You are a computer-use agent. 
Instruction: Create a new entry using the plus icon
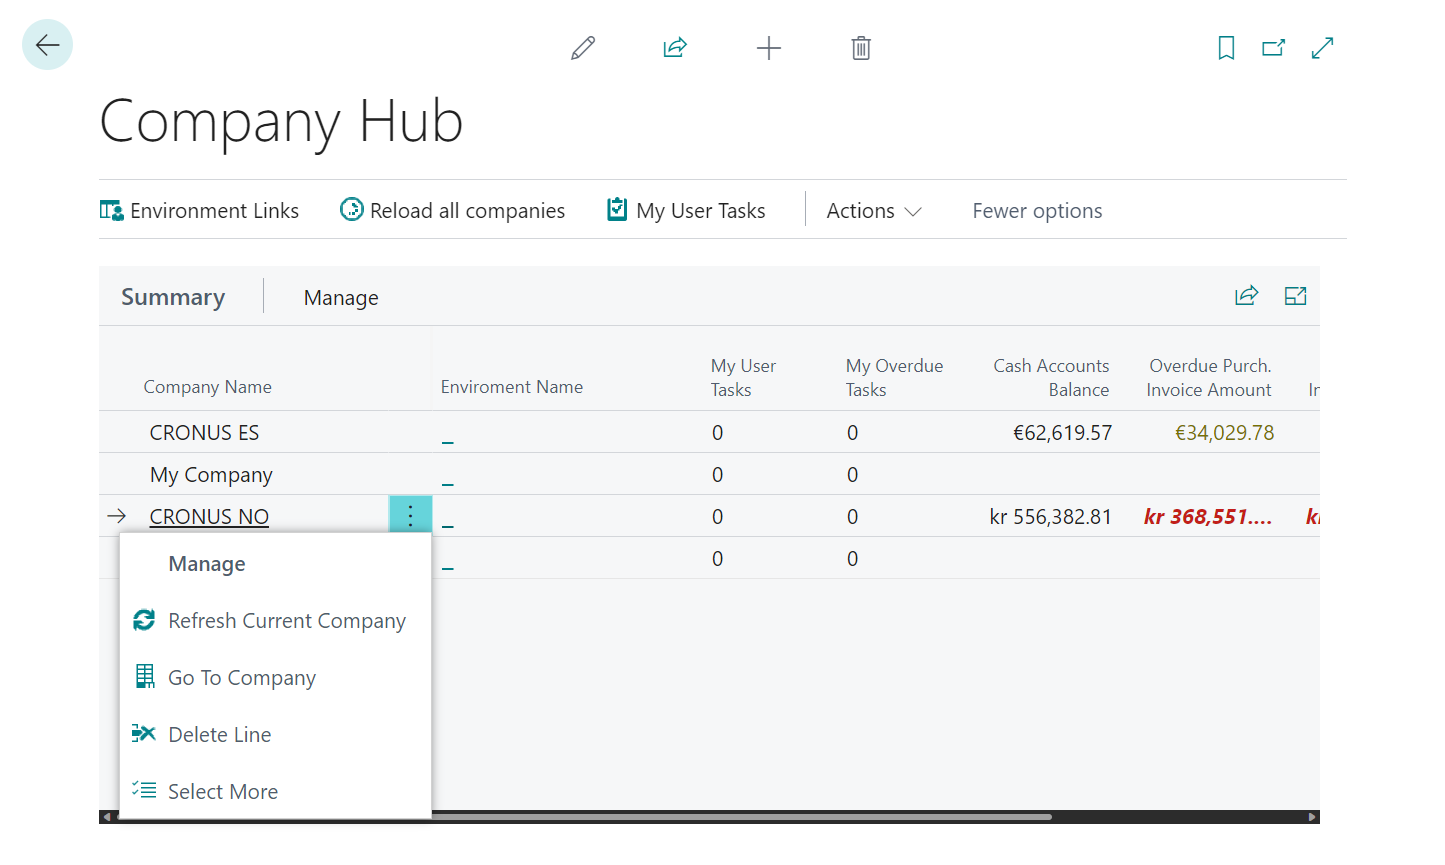tap(769, 47)
